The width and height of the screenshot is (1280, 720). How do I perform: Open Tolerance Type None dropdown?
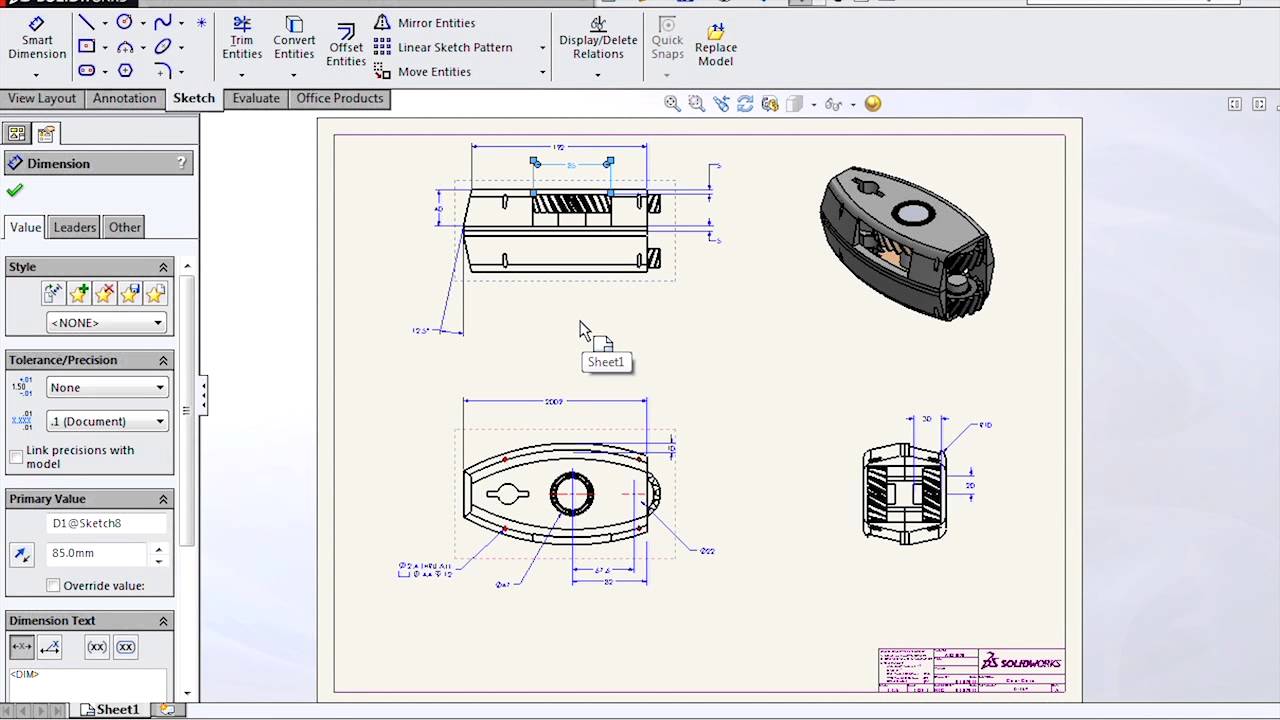(106, 387)
